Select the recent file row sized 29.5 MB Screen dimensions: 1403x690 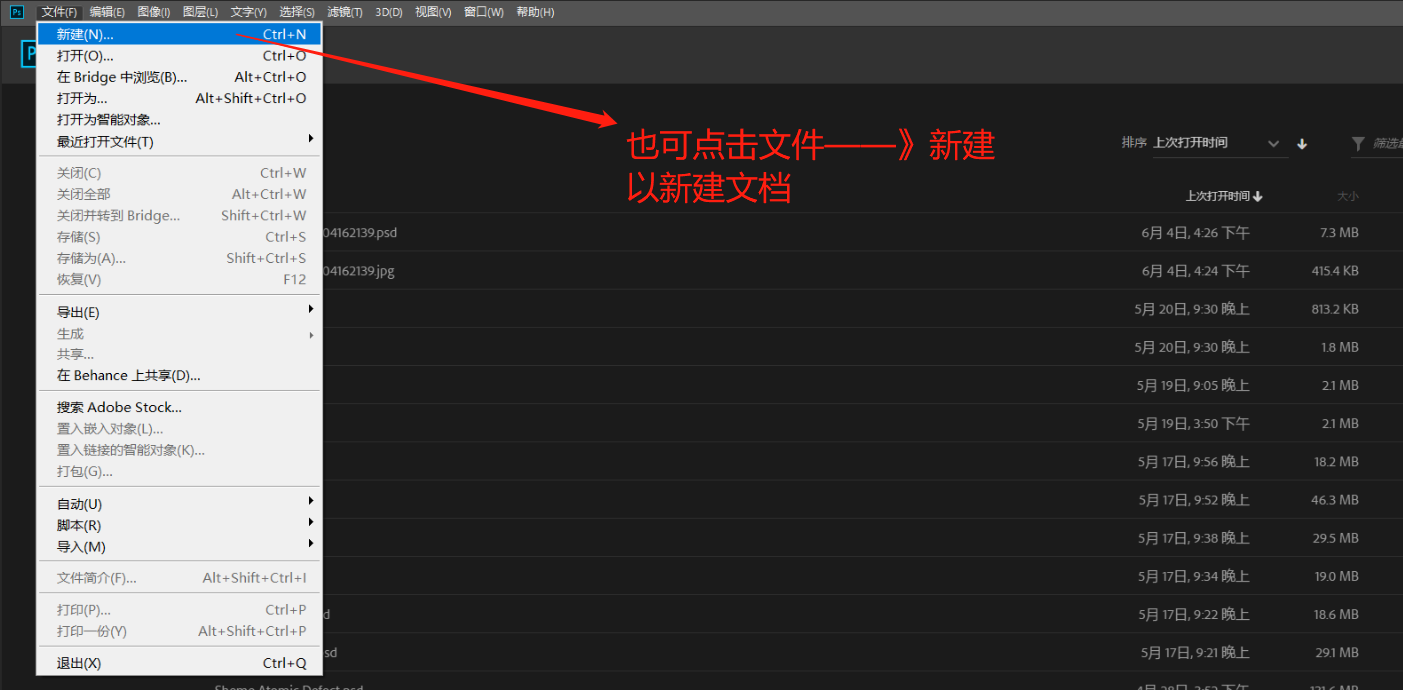click(863, 538)
